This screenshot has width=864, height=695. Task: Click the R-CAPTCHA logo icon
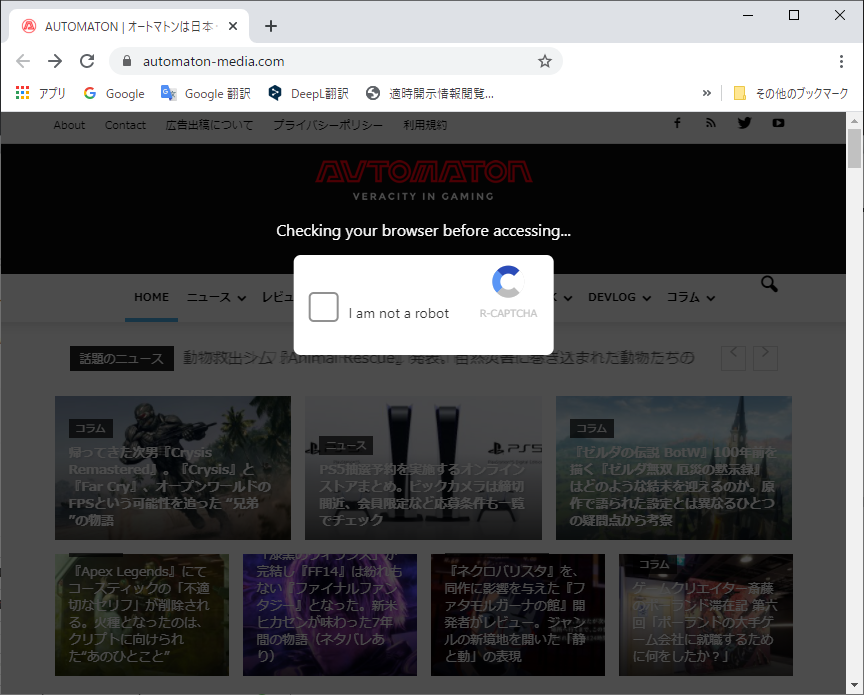click(x=507, y=282)
